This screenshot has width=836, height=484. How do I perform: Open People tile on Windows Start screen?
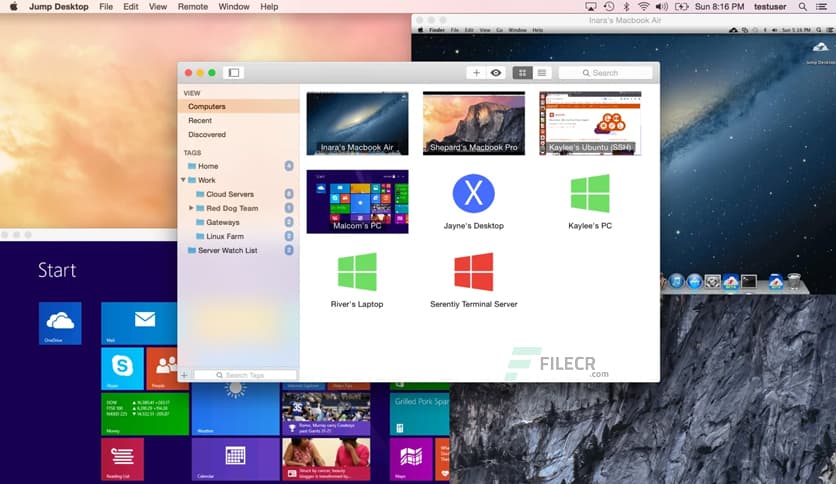click(x=162, y=368)
